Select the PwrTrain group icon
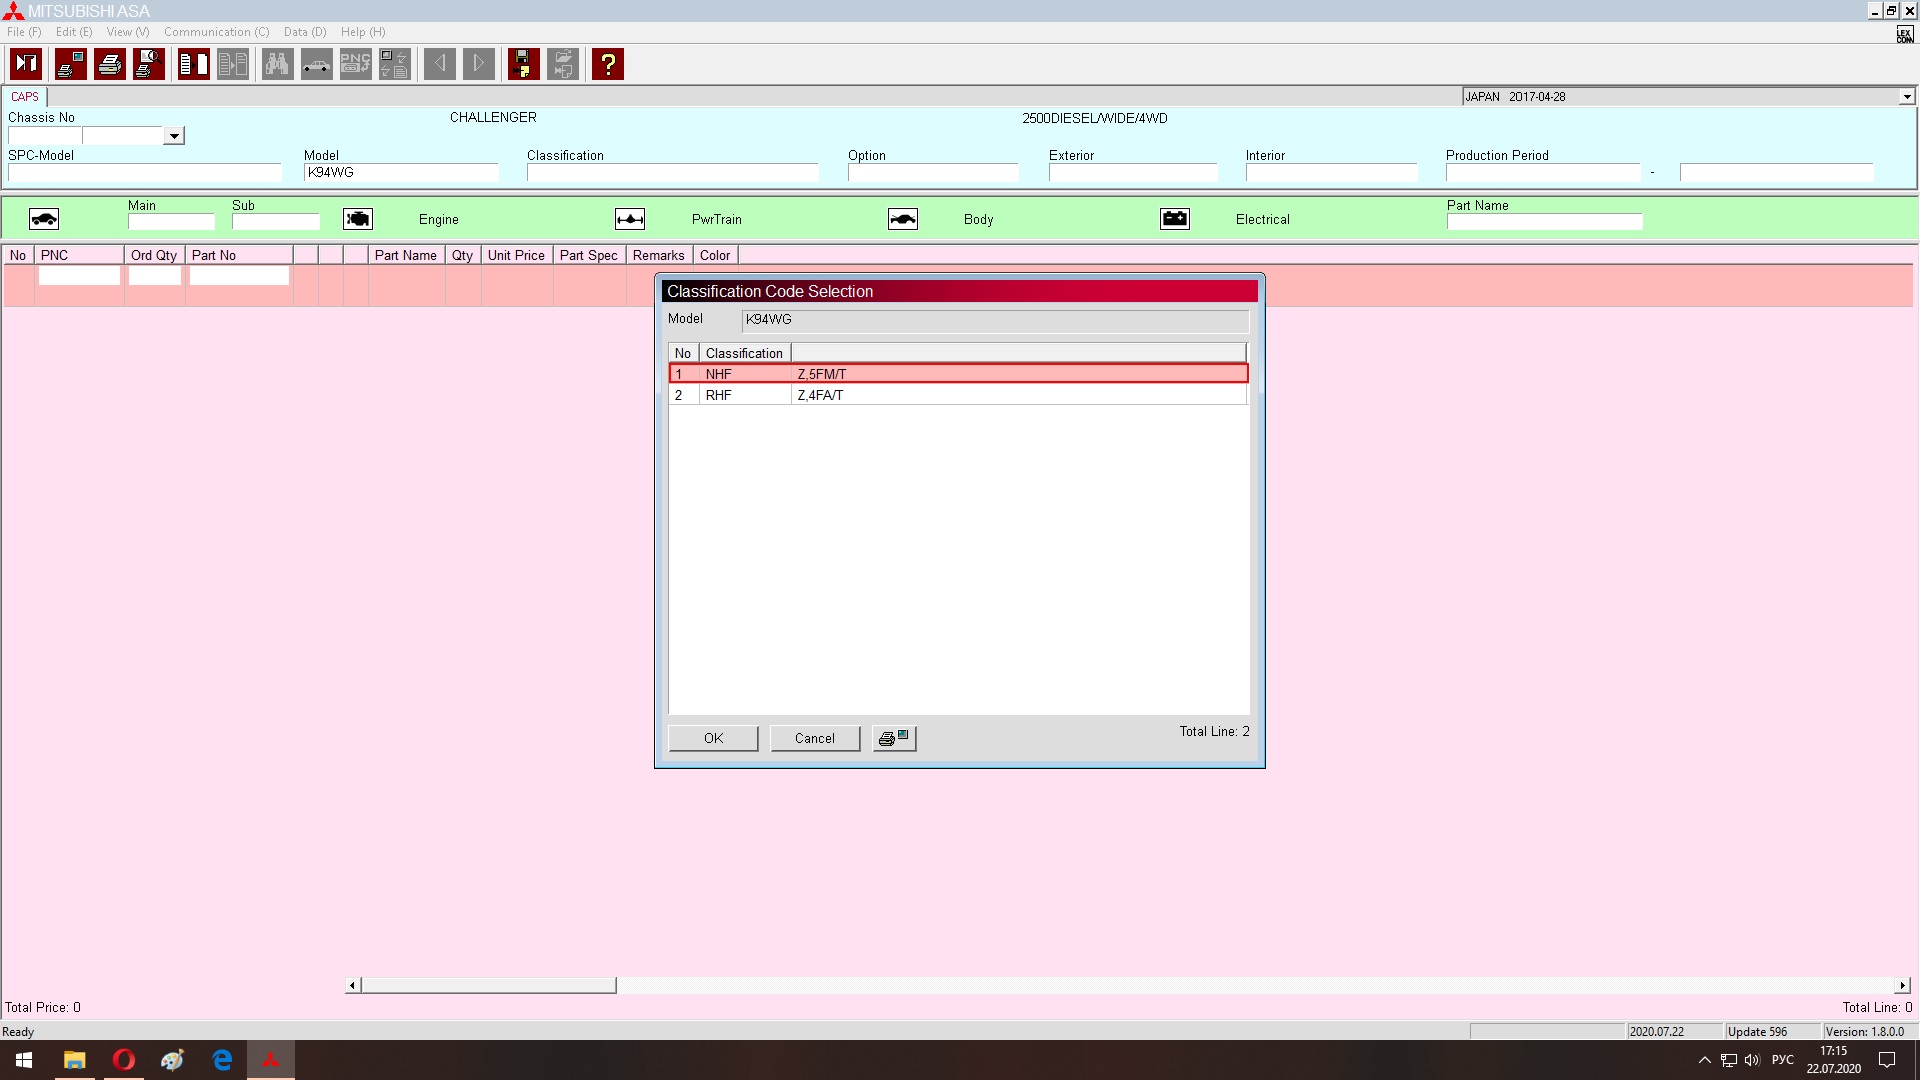1920x1080 pixels. [x=630, y=219]
